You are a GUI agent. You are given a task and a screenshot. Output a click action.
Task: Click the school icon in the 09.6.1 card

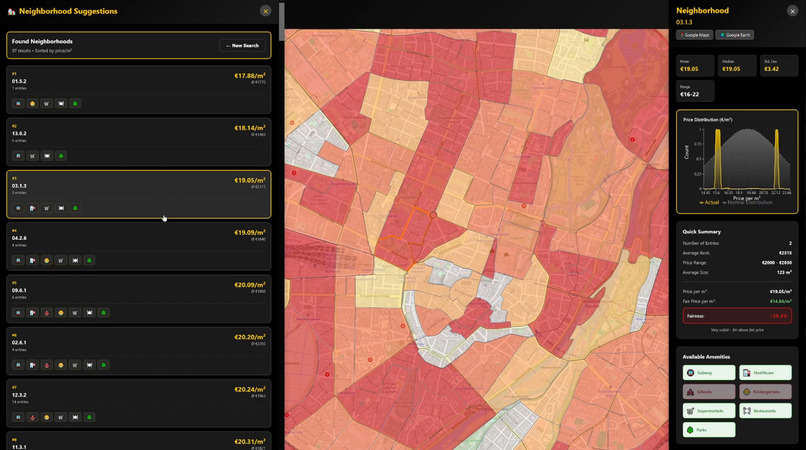point(47,313)
